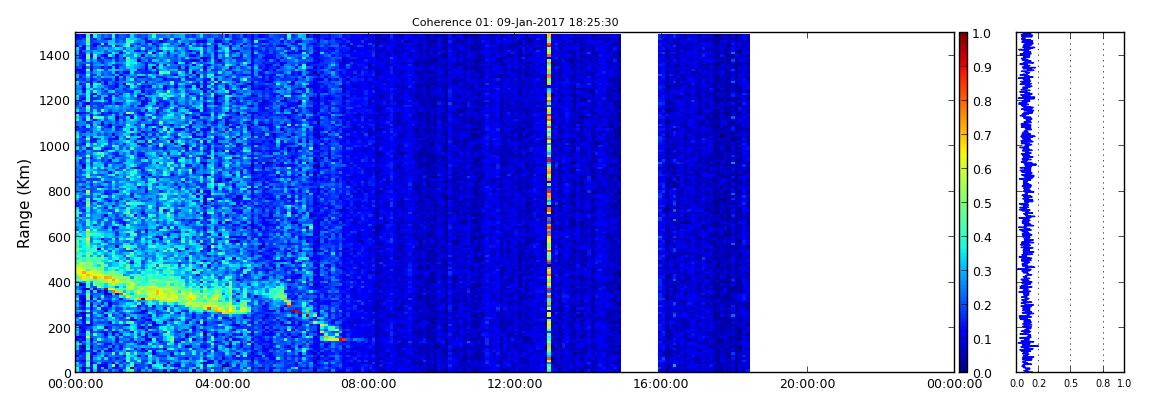Viewport: 1150px width, 407px height.
Task: Select the 04:00:00 time axis tick label
Action: point(221,384)
